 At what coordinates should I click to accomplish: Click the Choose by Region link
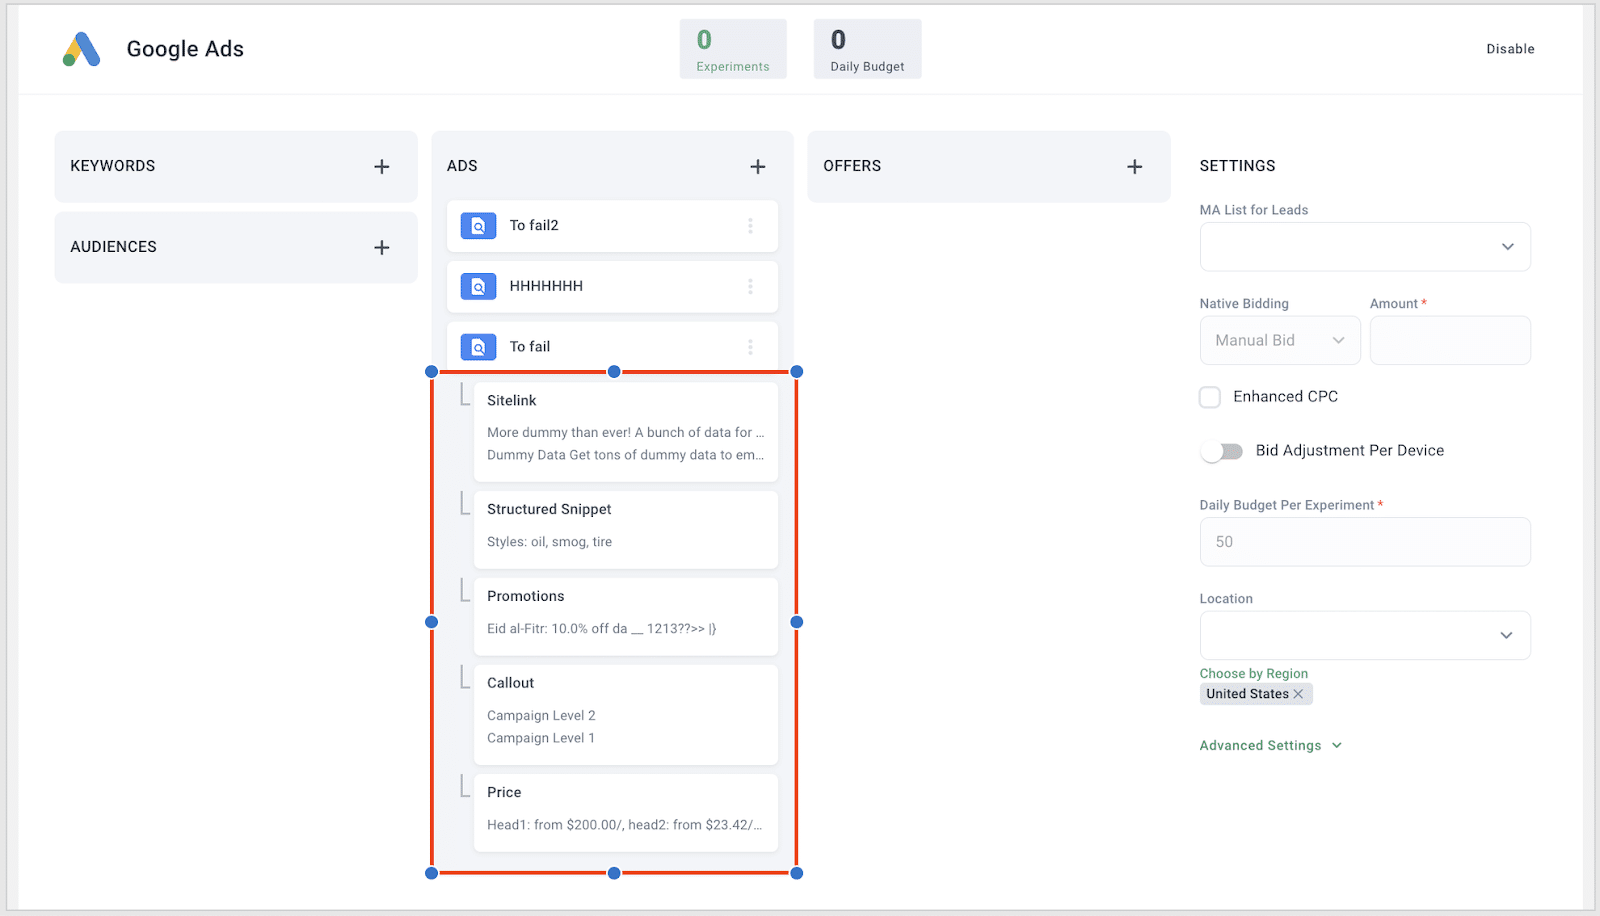coord(1254,674)
